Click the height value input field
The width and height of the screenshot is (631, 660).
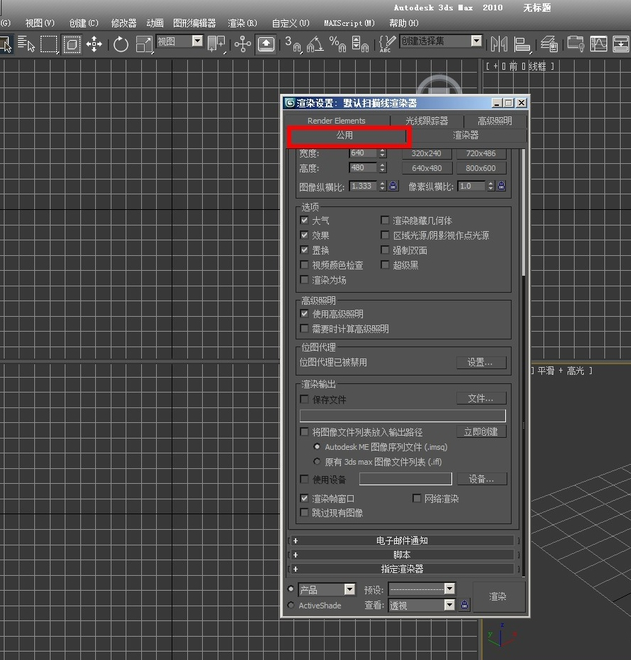[363, 168]
